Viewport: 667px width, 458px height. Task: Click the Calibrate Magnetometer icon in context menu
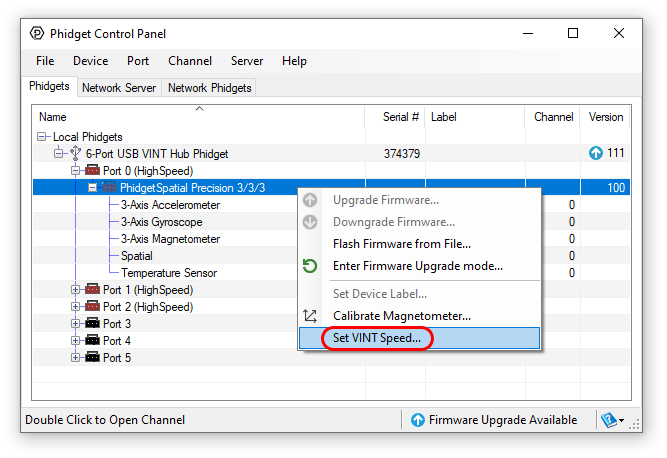coord(310,316)
